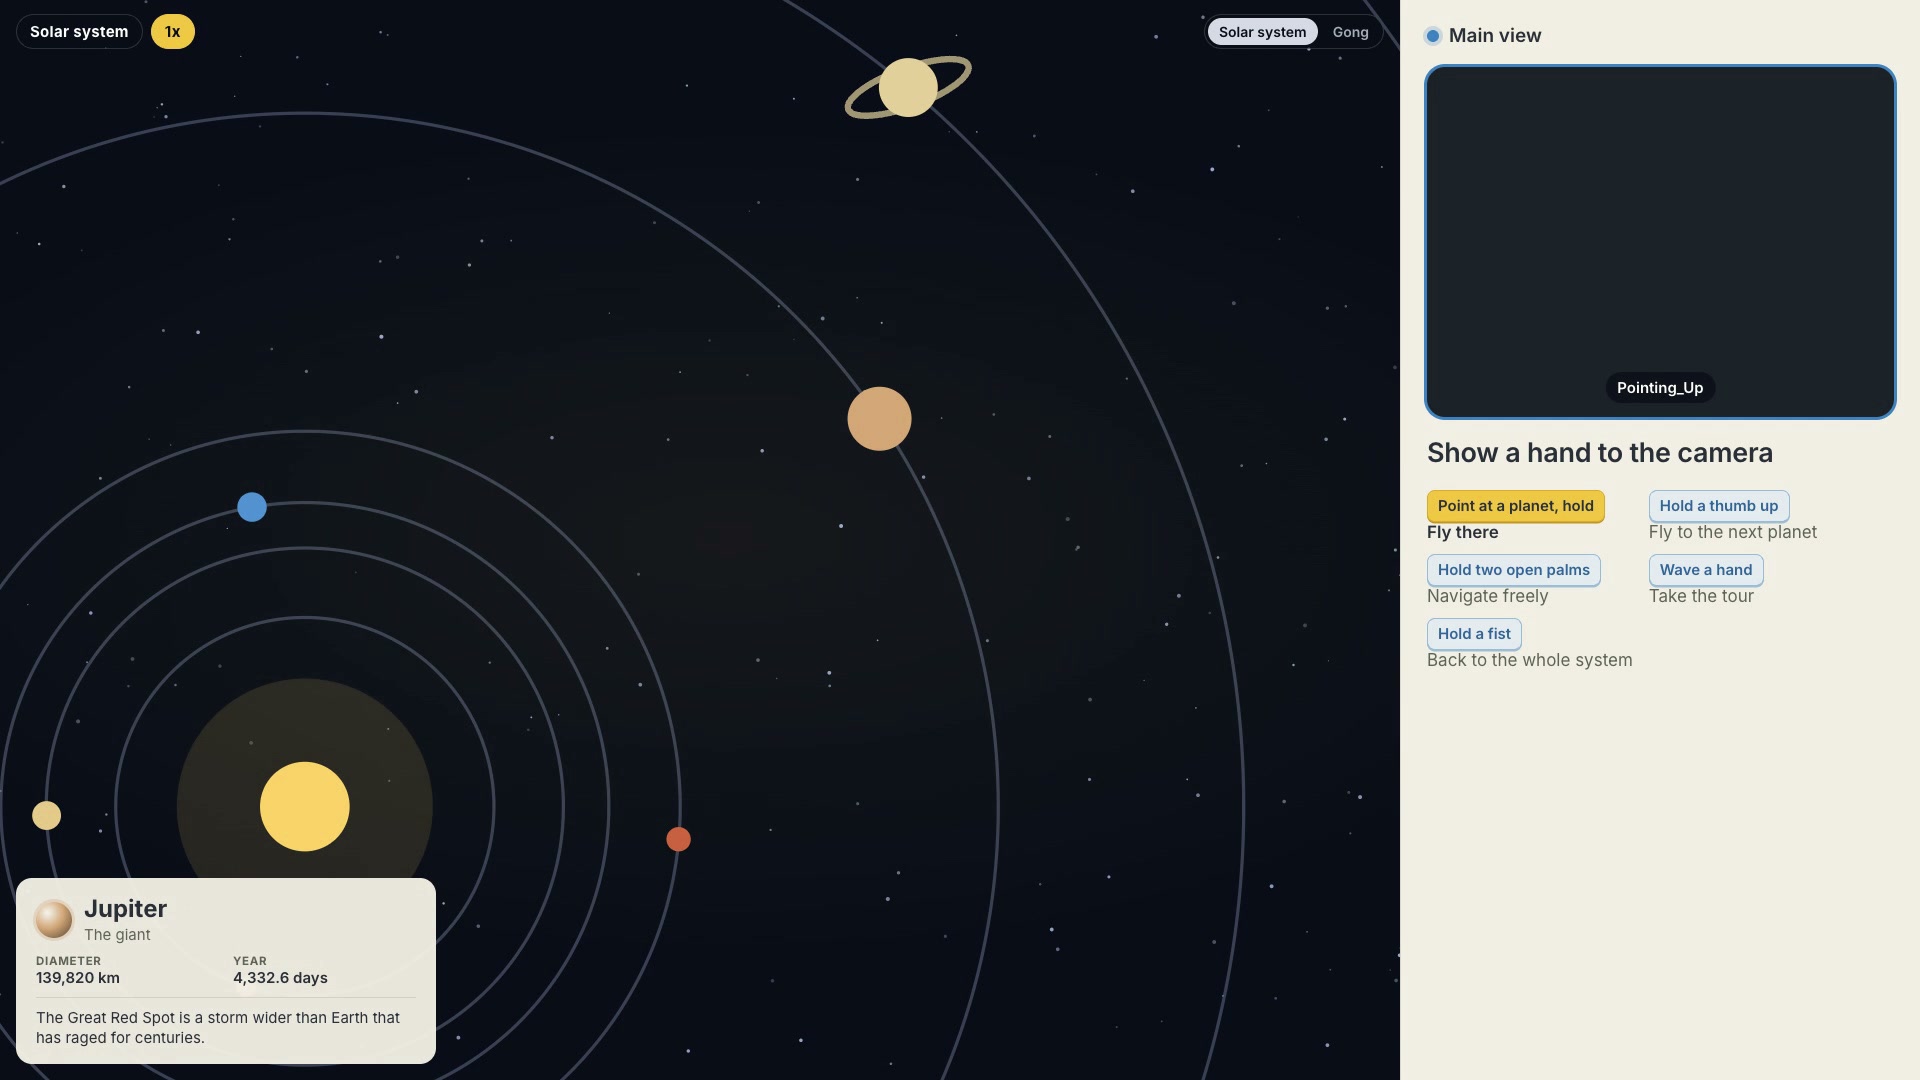The height and width of the screenshot is (1080, 1920).
Task: Click the 4,332.6 days year value
Action: [280, 978]
